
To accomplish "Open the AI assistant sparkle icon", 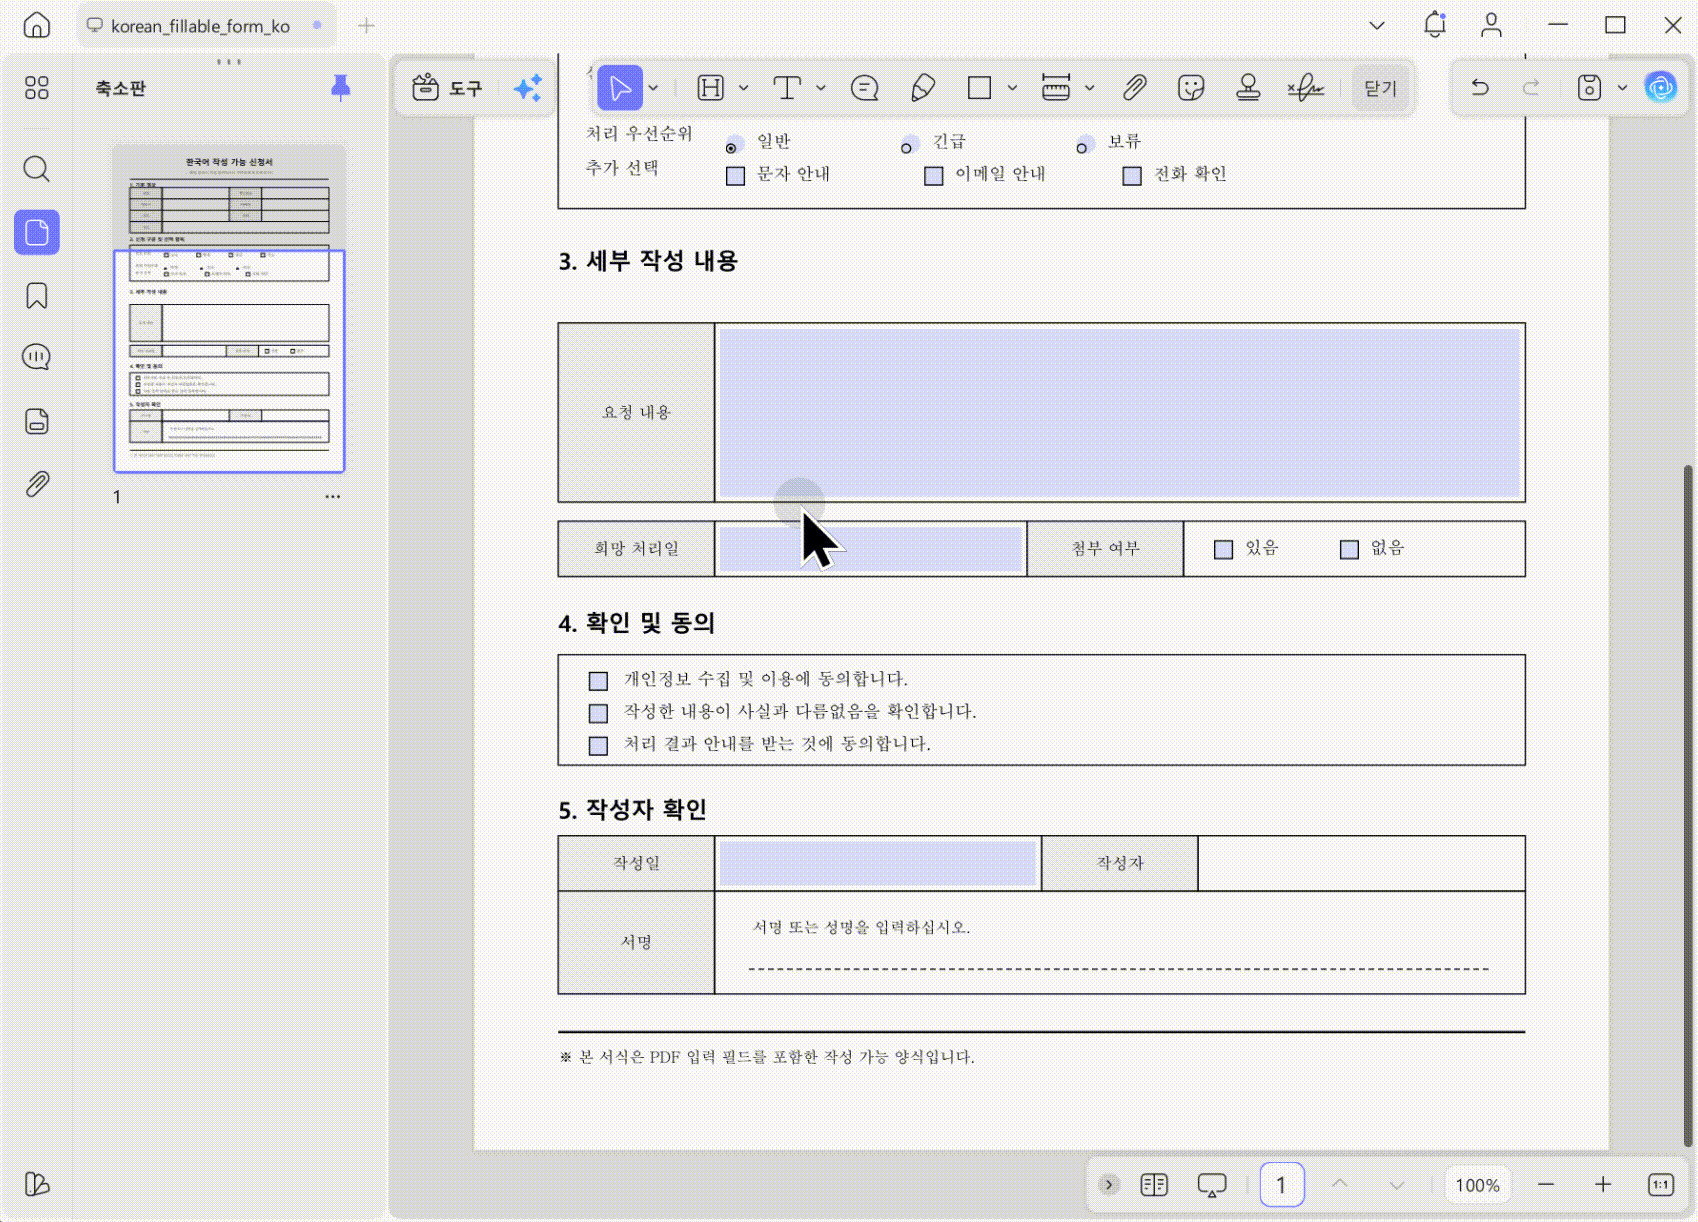I will [528, 88].
